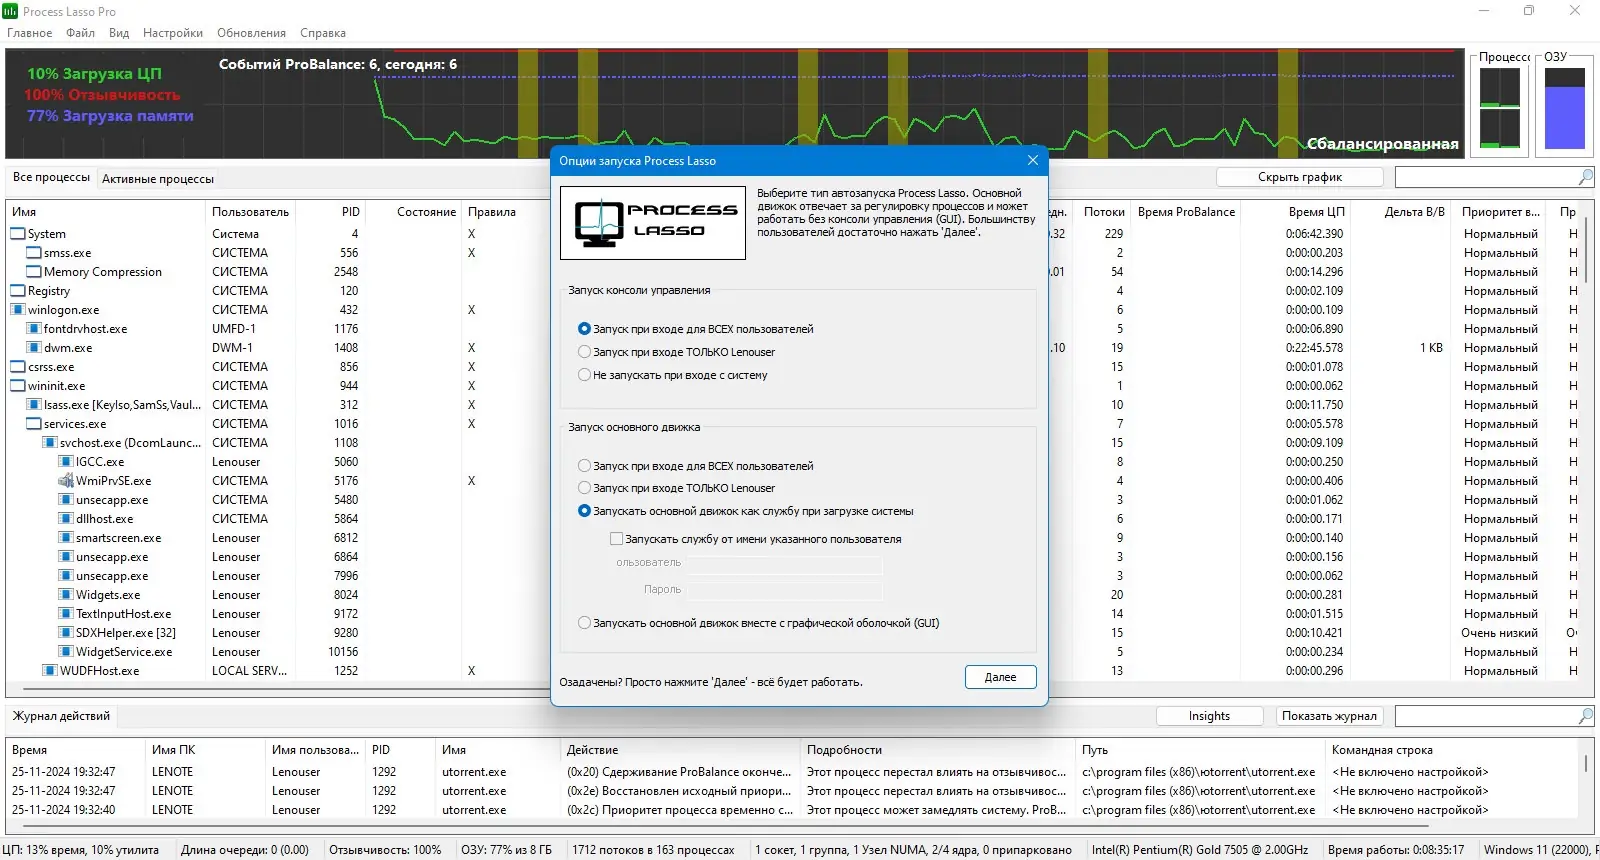Sort by the Потоки column header

point(1104,212)
